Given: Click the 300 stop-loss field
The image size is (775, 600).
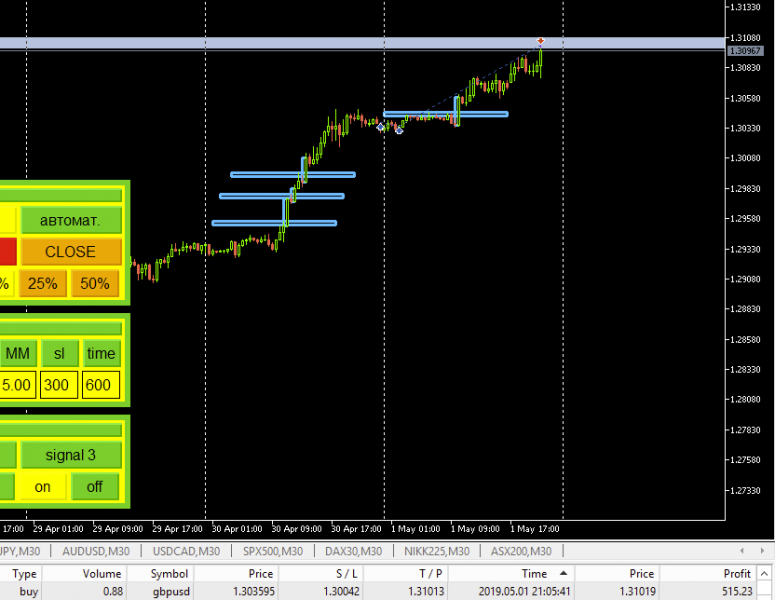Looking at the screenshot, I should click(x=59, y=385).
